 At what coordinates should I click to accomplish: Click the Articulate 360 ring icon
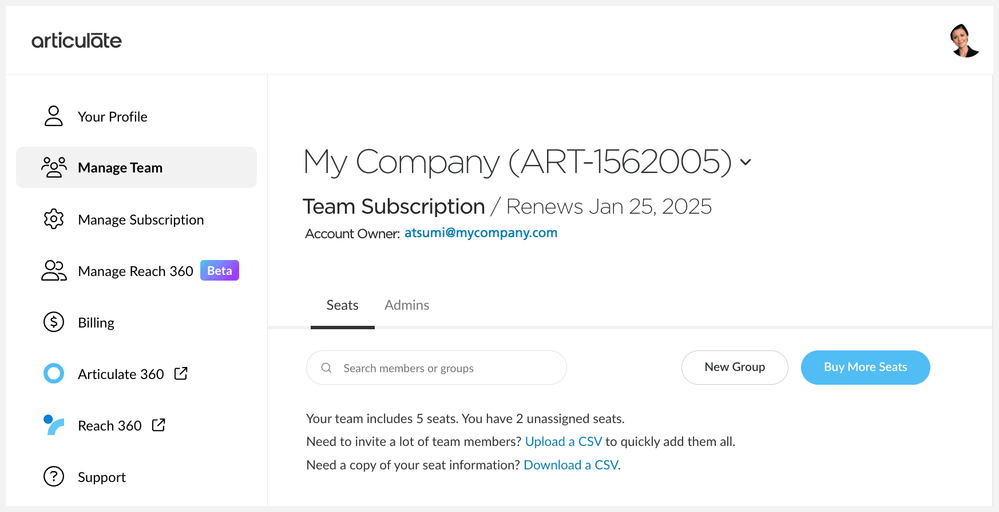54,374
